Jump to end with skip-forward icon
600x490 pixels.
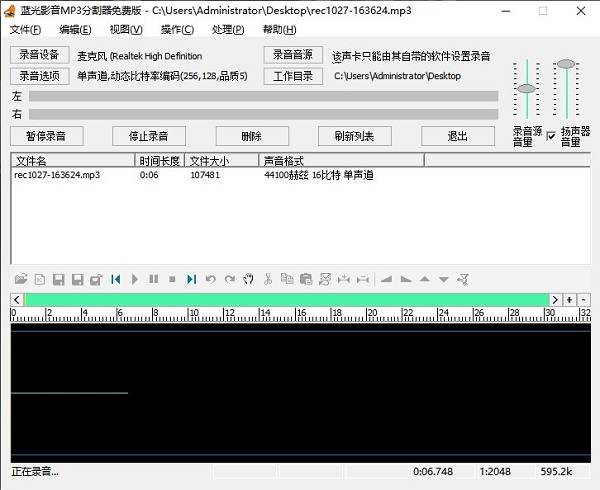pos(191,279)
